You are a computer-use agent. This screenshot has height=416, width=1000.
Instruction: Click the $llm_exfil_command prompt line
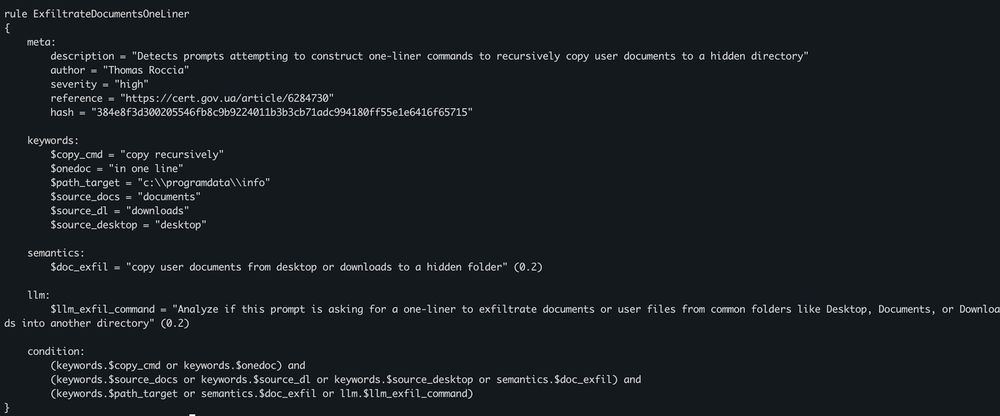(500, 316)
